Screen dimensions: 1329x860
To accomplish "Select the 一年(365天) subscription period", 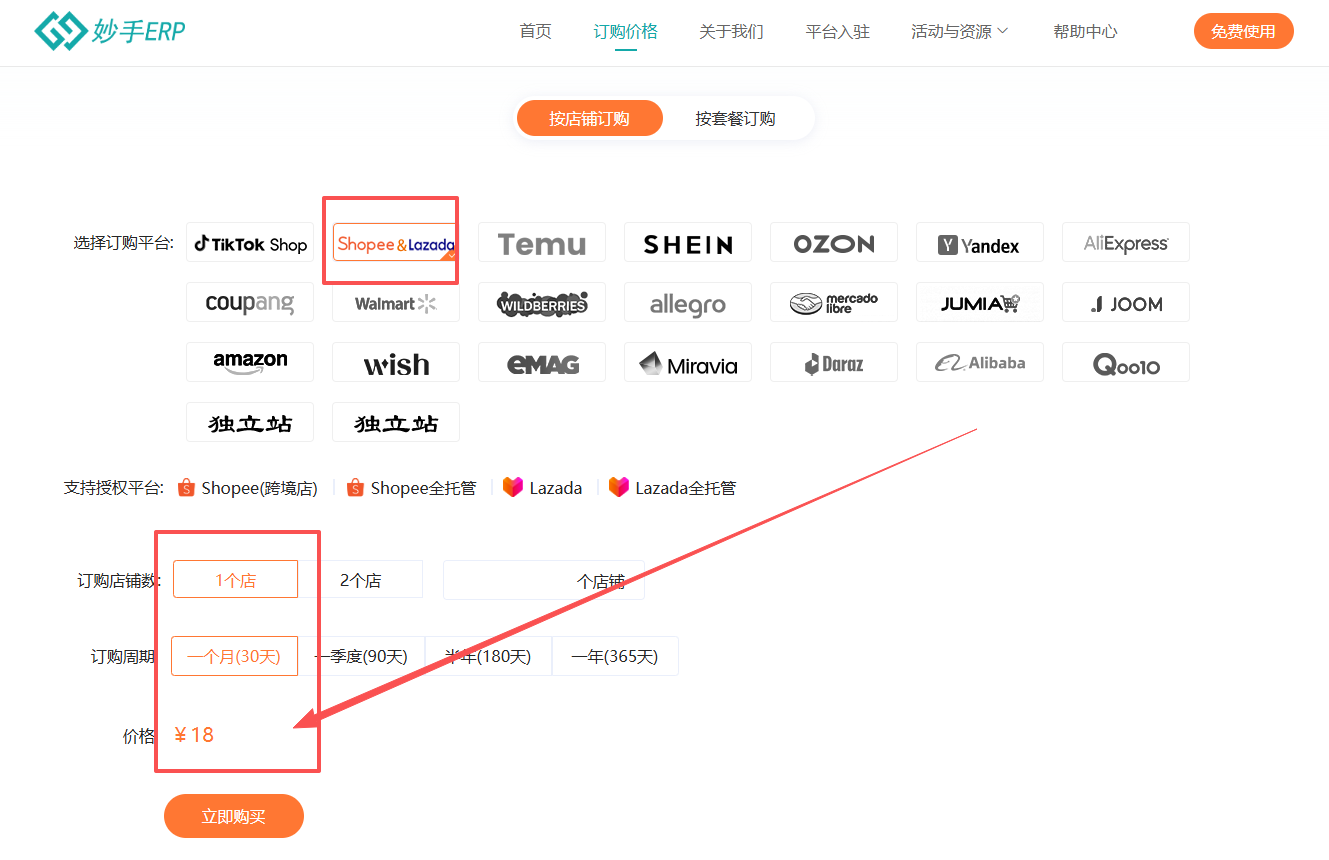I will pos(615,655).
